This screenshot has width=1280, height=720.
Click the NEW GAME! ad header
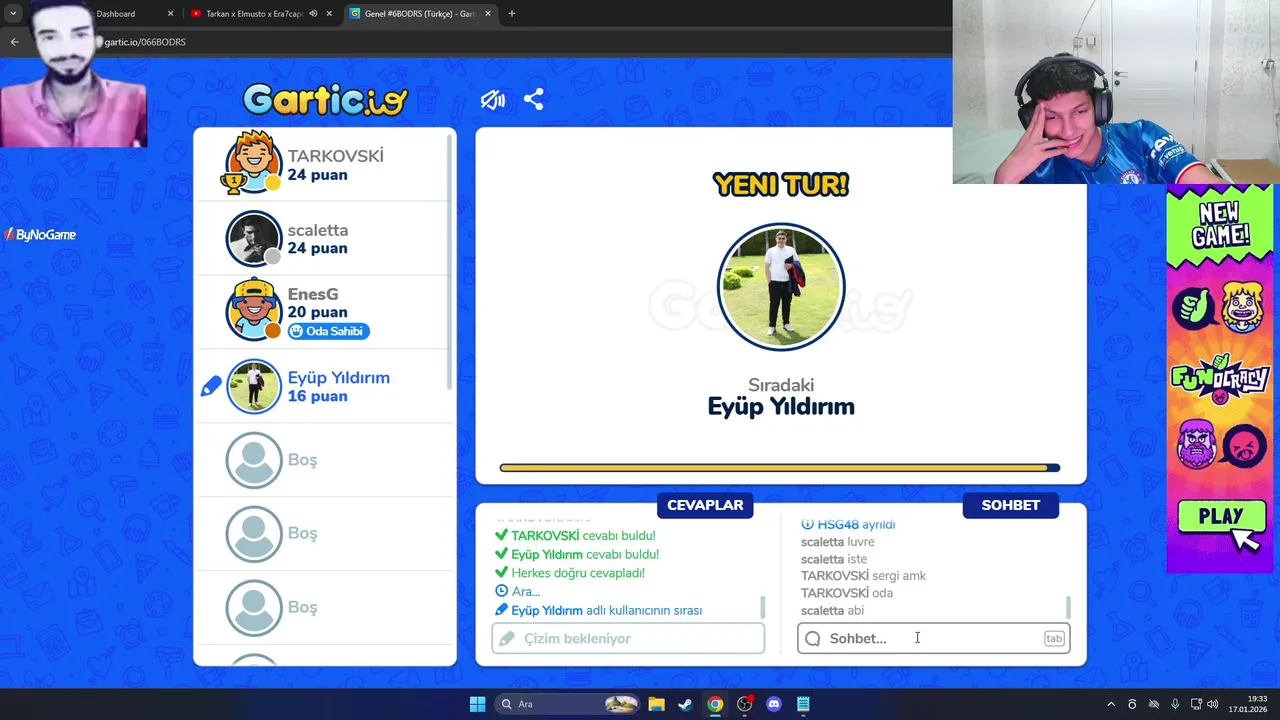tap(1220, 226)
